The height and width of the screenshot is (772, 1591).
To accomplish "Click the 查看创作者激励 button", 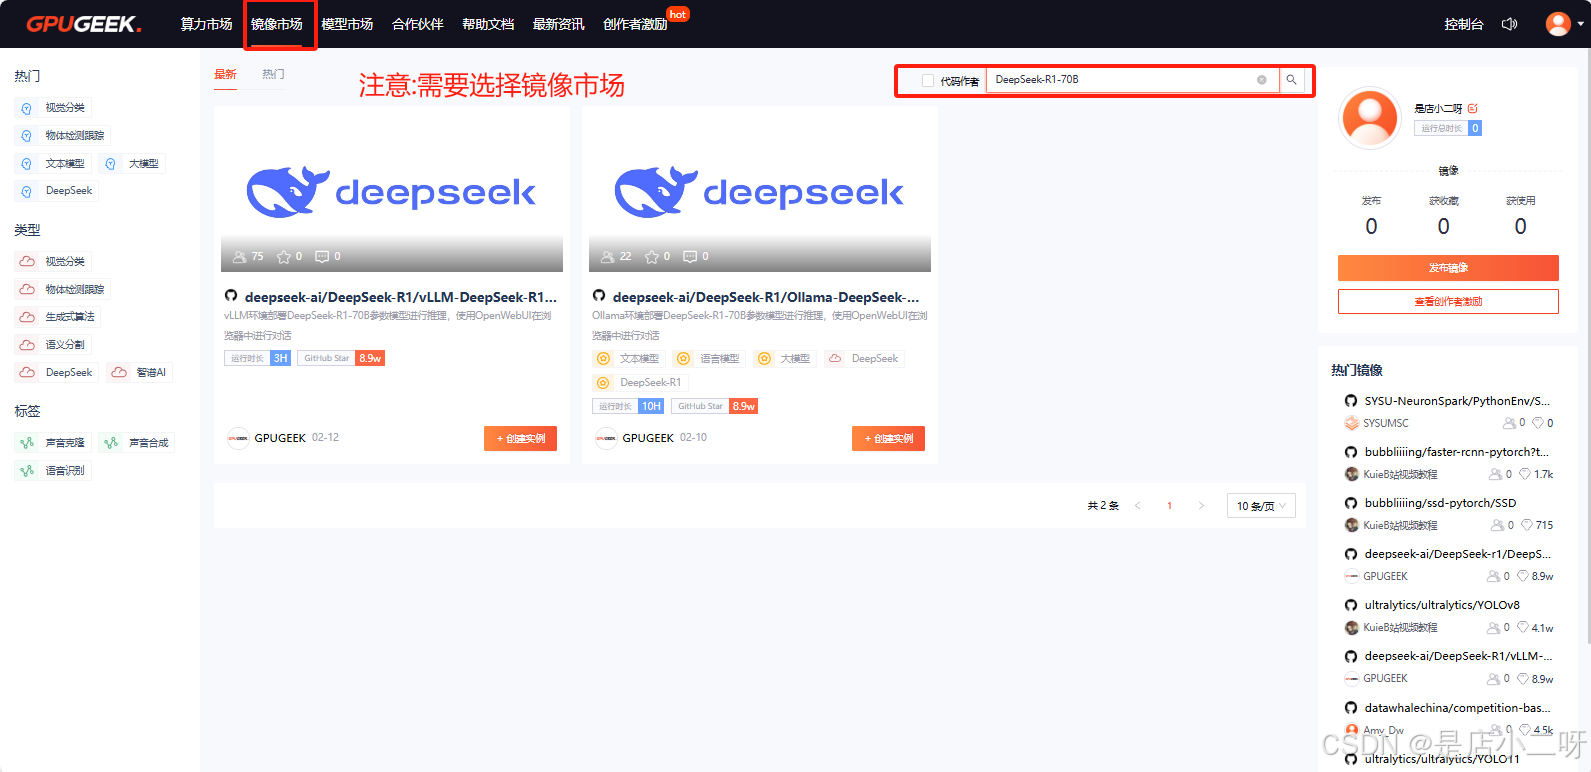I will point(1448,302).
